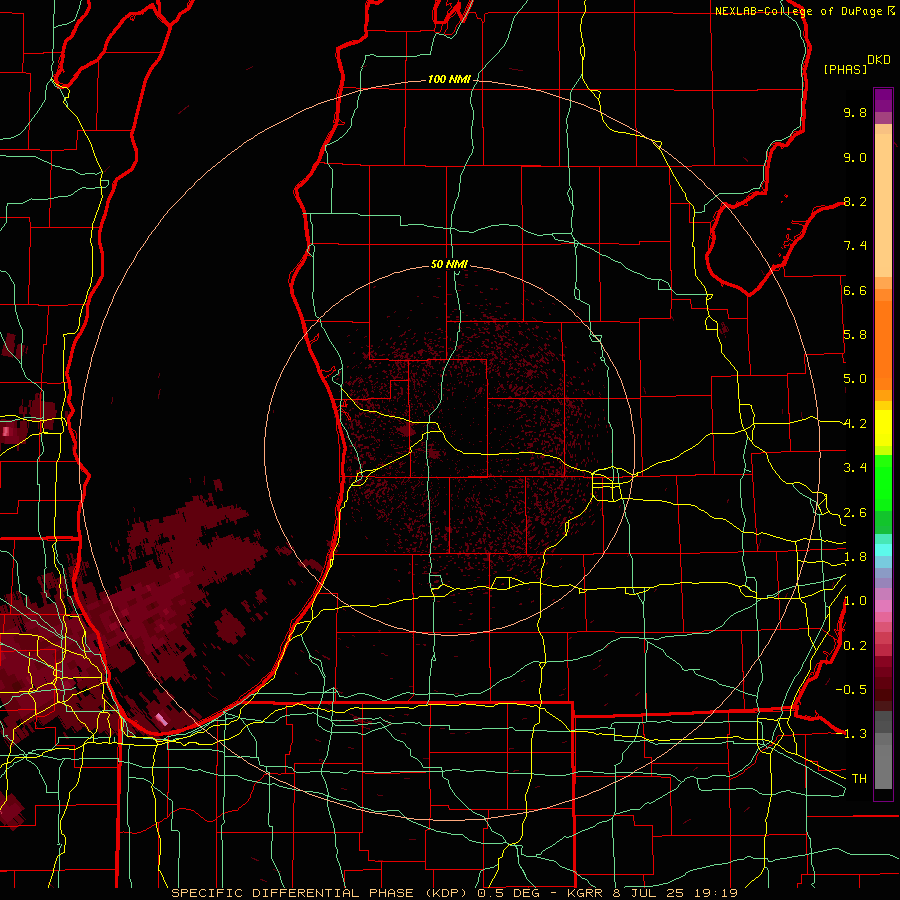Click the 2.6 scale label

coord(855,513)
